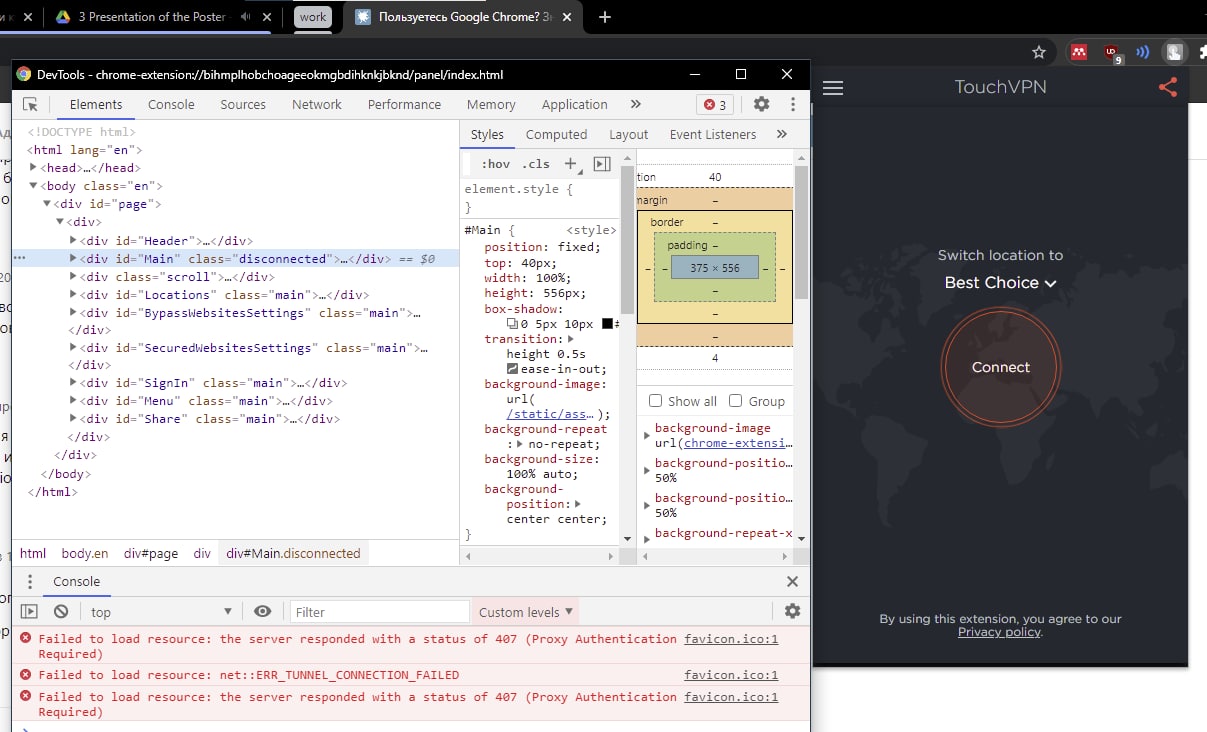
Task: Open the TouchVPN extension icon in Chrome toolbar
Action: click(1175, 52)
